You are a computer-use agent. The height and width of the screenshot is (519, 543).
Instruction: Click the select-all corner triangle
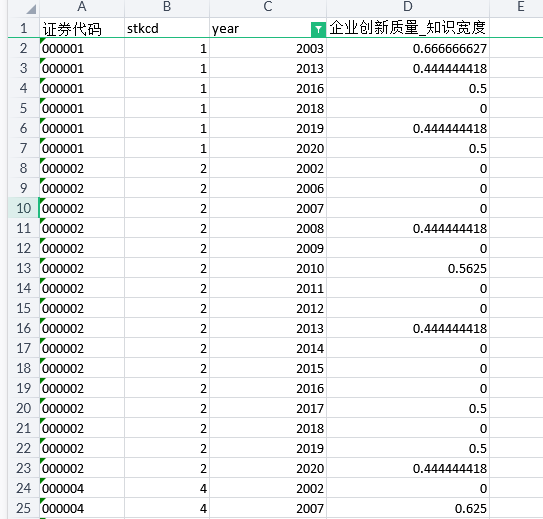coord(31,9)
